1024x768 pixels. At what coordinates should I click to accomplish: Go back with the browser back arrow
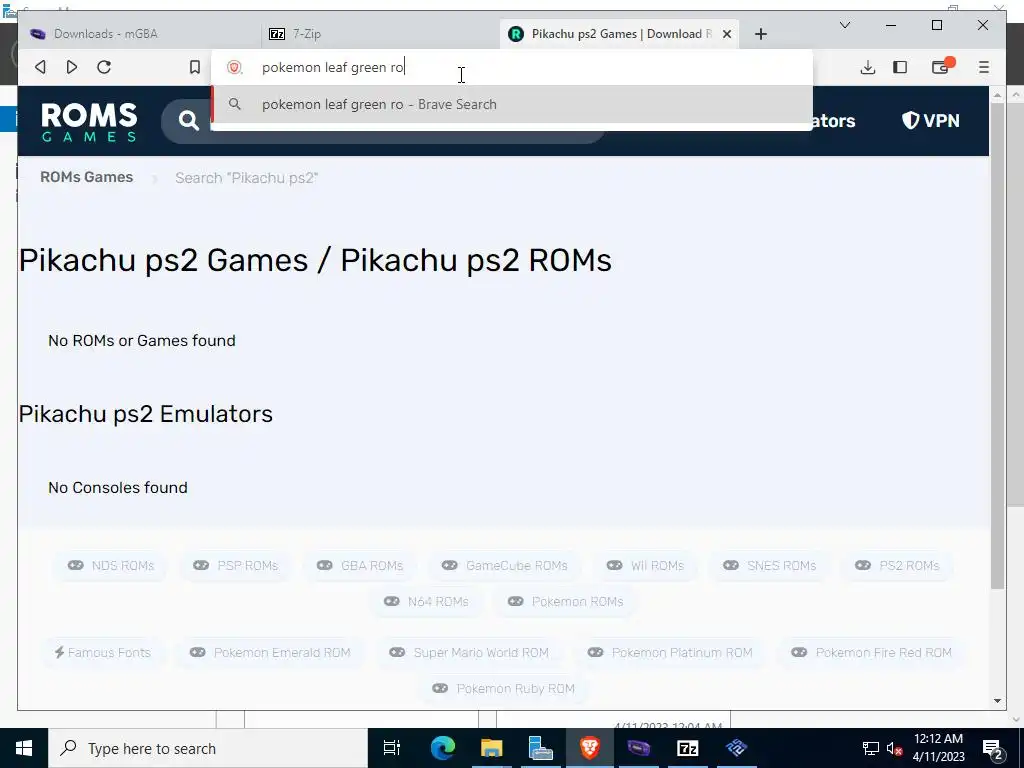[40, 67]
